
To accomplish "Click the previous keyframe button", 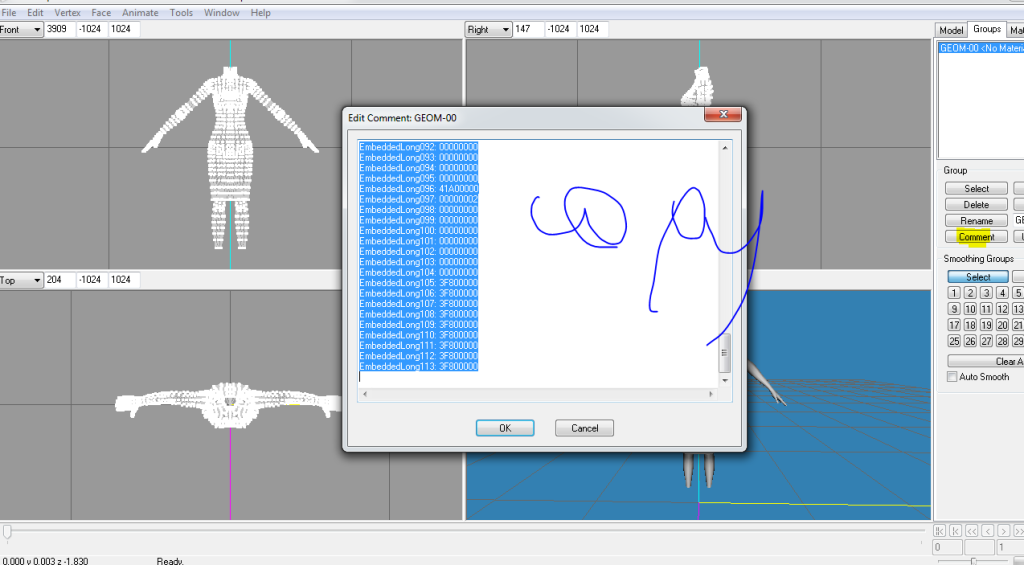I will [955, 531].
